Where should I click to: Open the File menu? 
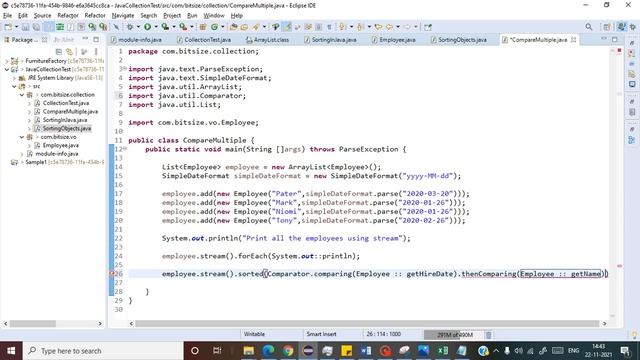(7, 16)
